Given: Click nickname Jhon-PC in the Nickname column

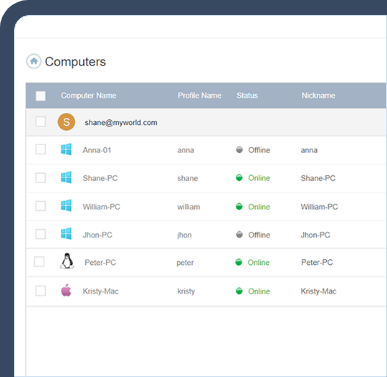Looking at the screenshot, I should point(315,235).
